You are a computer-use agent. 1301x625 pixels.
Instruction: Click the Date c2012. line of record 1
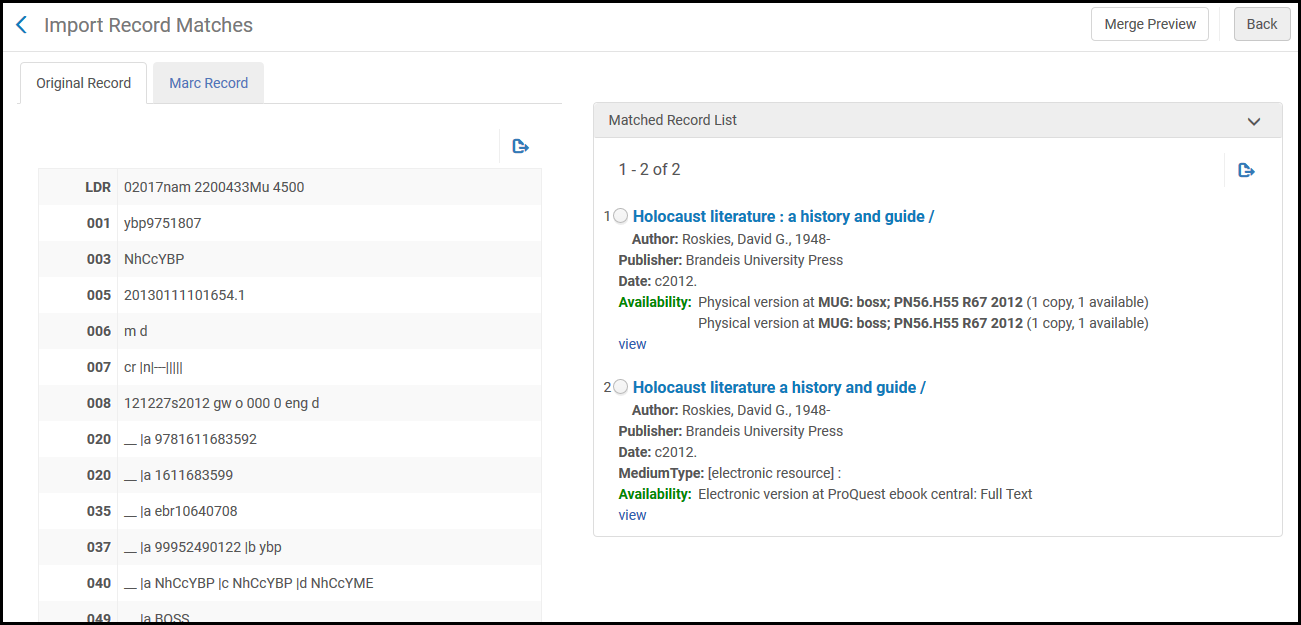point(657,281)
